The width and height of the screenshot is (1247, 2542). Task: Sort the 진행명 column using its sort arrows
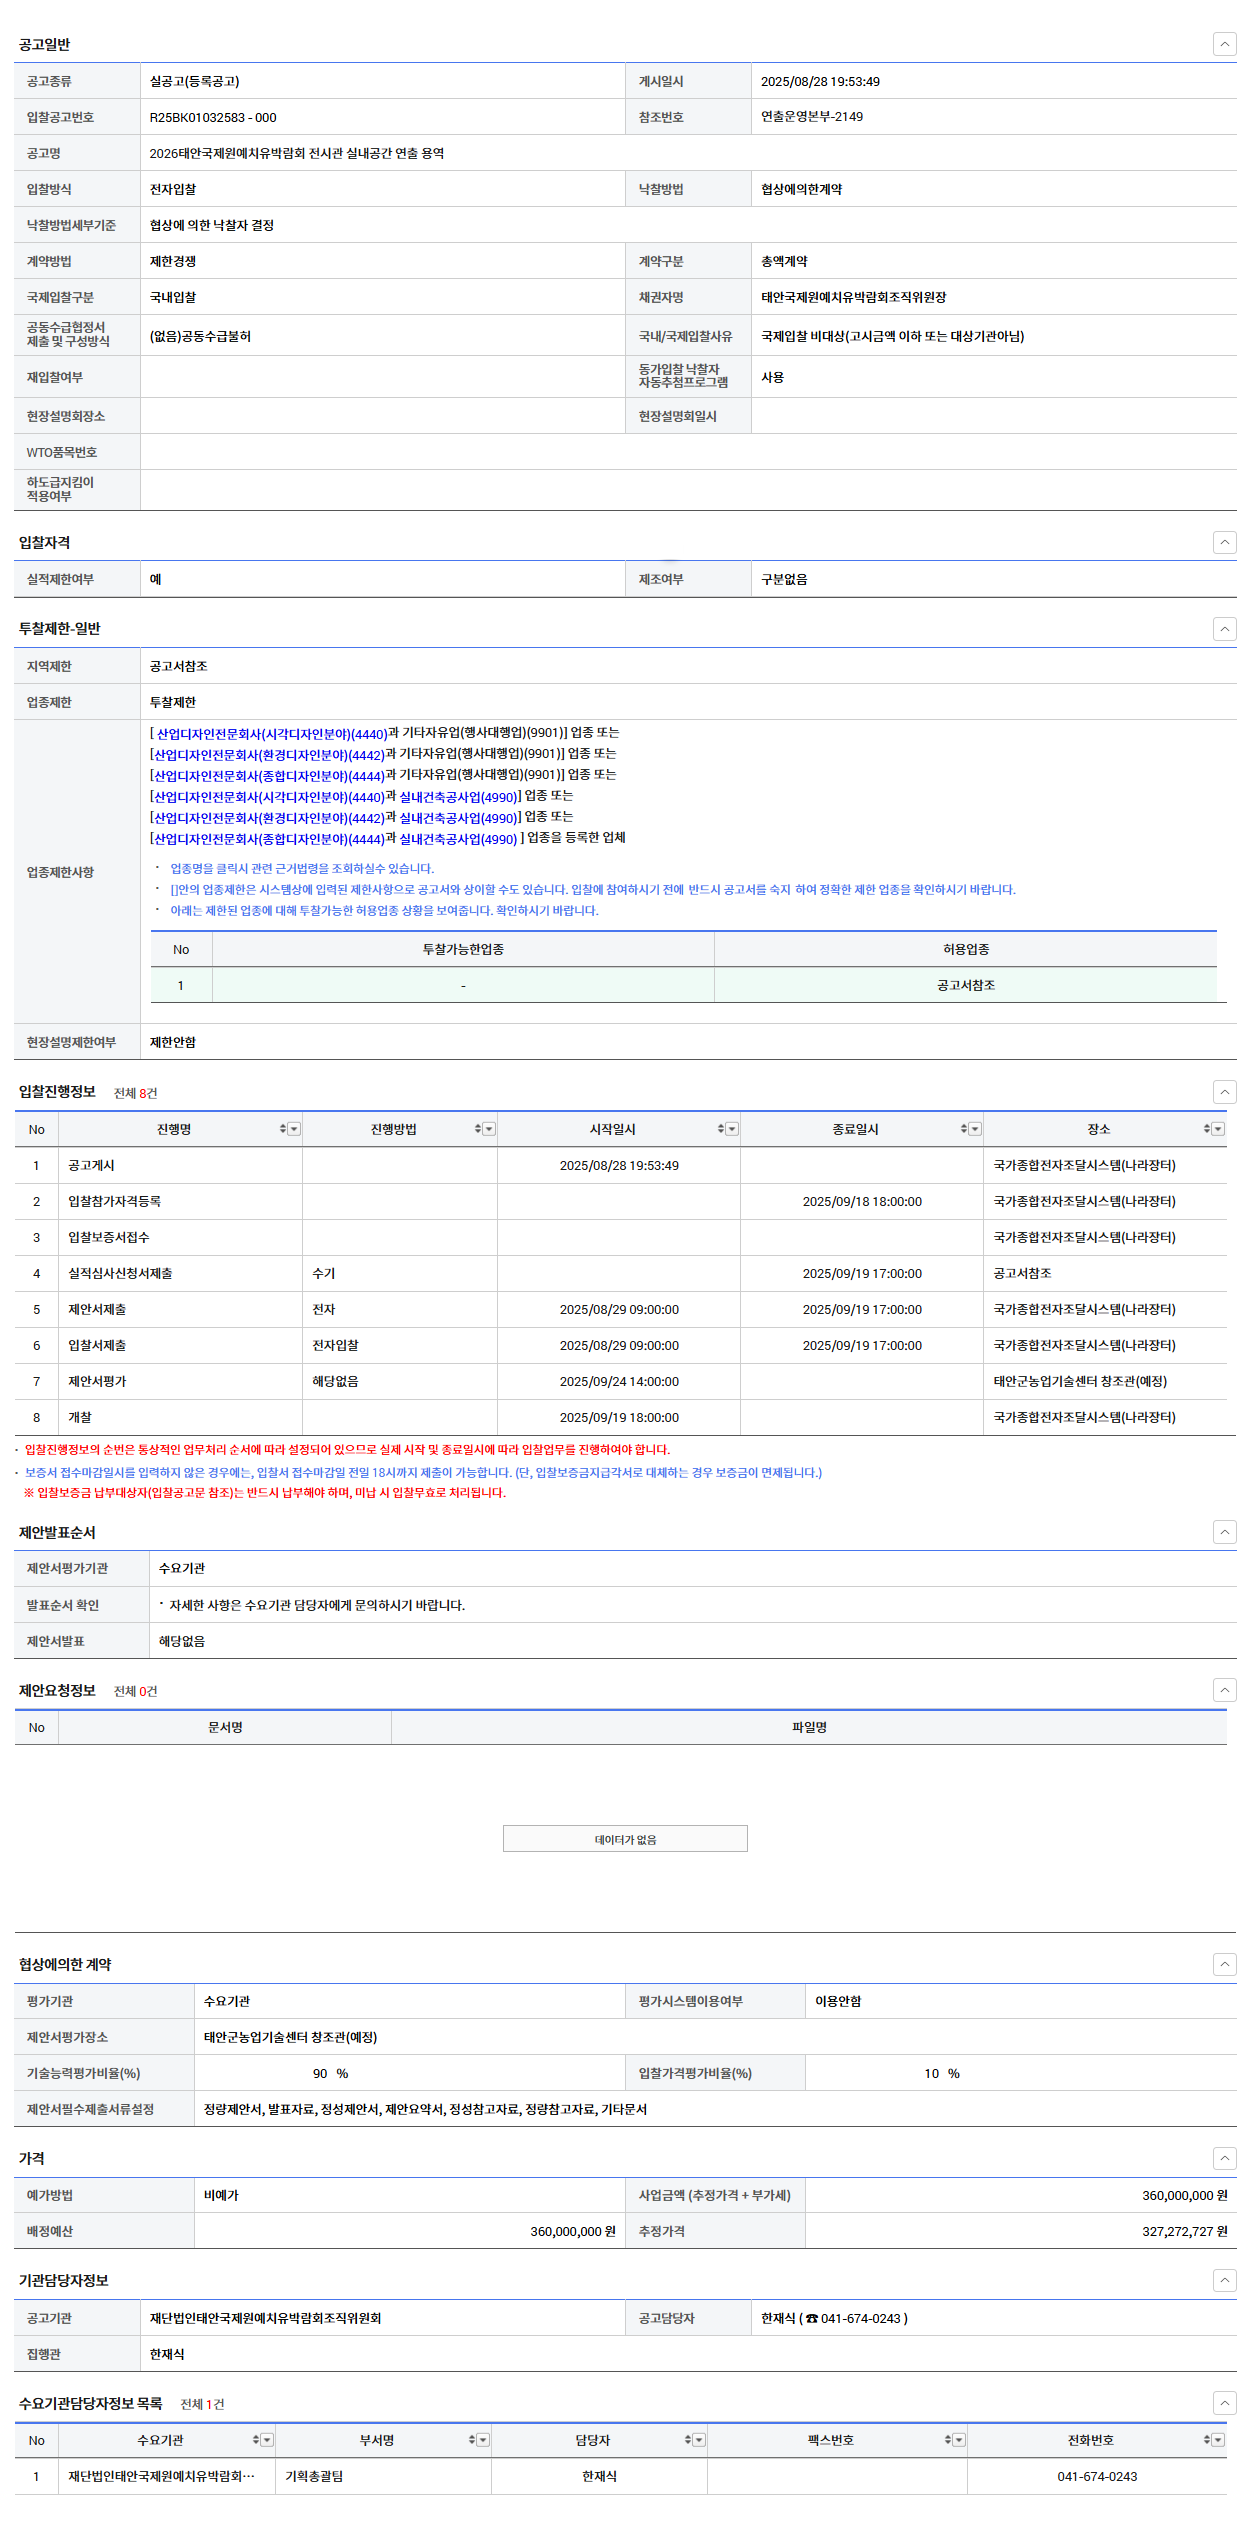click(x=283, y=1129)
